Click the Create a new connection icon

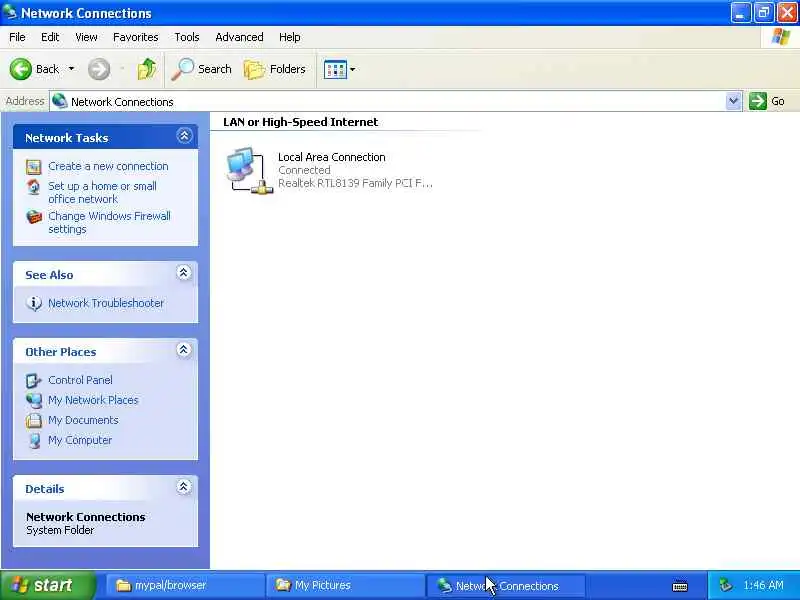coord(34,167)
